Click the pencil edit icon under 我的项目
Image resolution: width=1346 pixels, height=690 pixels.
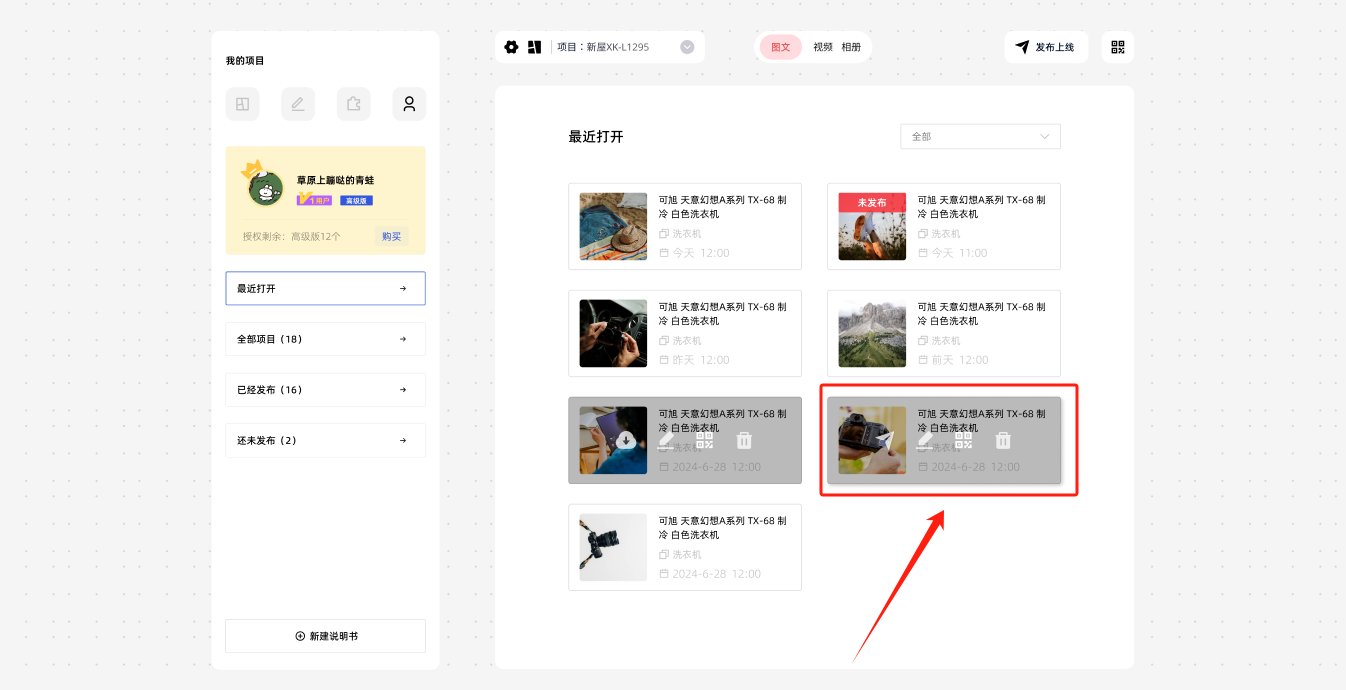pyautogui.click(x=298, y=104)
